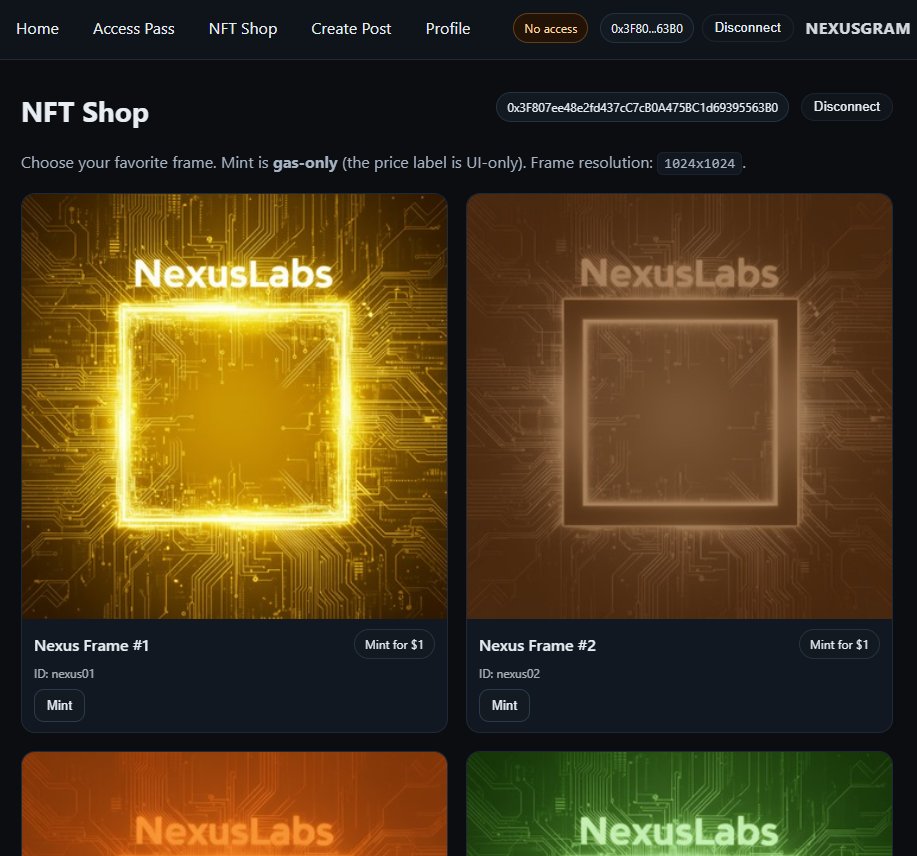Viewport: 917px width, 856px height.
Task: Open the Profile page
Action: point(447,29)
